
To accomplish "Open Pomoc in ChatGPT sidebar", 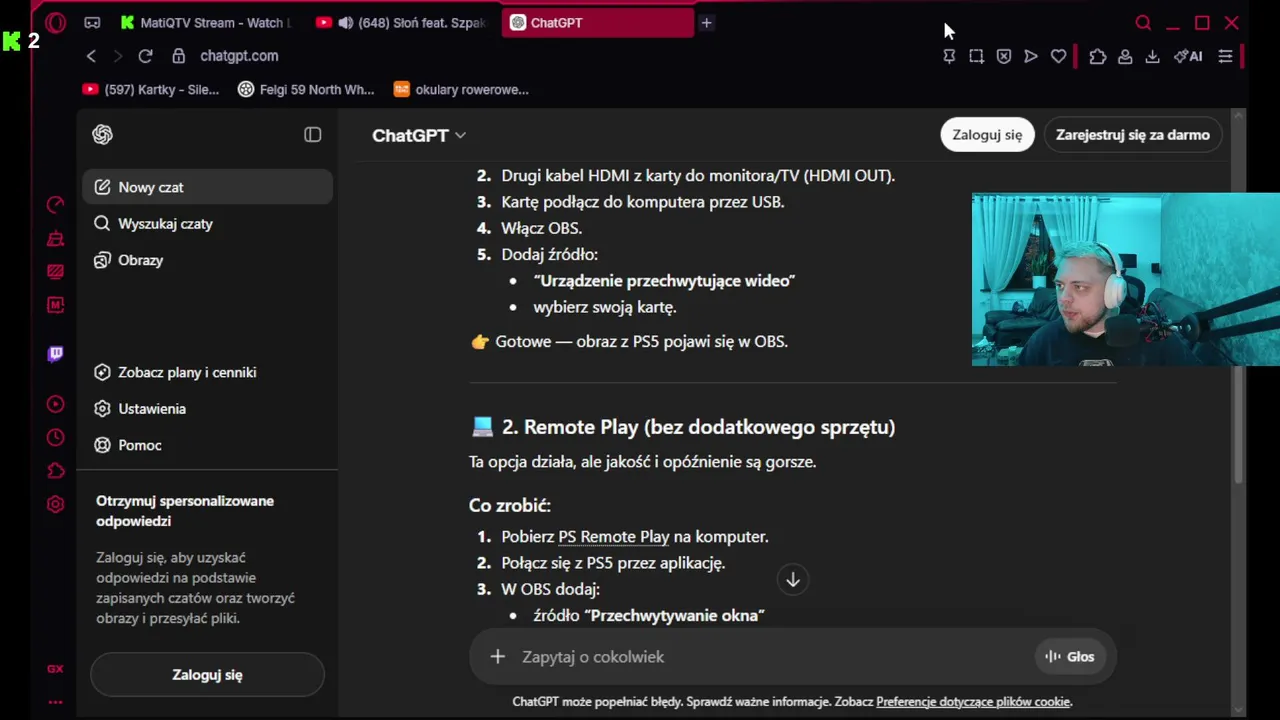I will (x=207, y=445).
